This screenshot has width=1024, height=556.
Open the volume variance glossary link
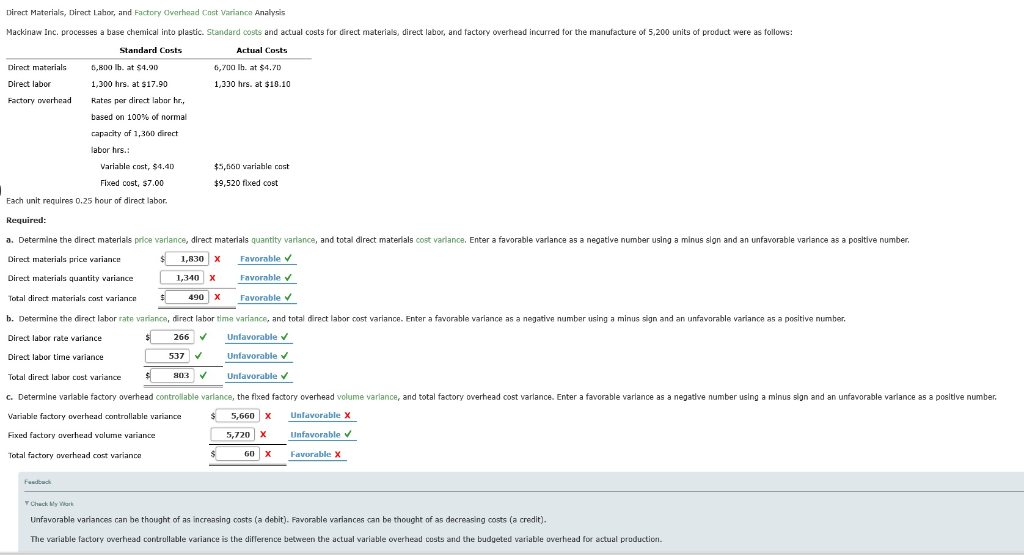[368, 397]
